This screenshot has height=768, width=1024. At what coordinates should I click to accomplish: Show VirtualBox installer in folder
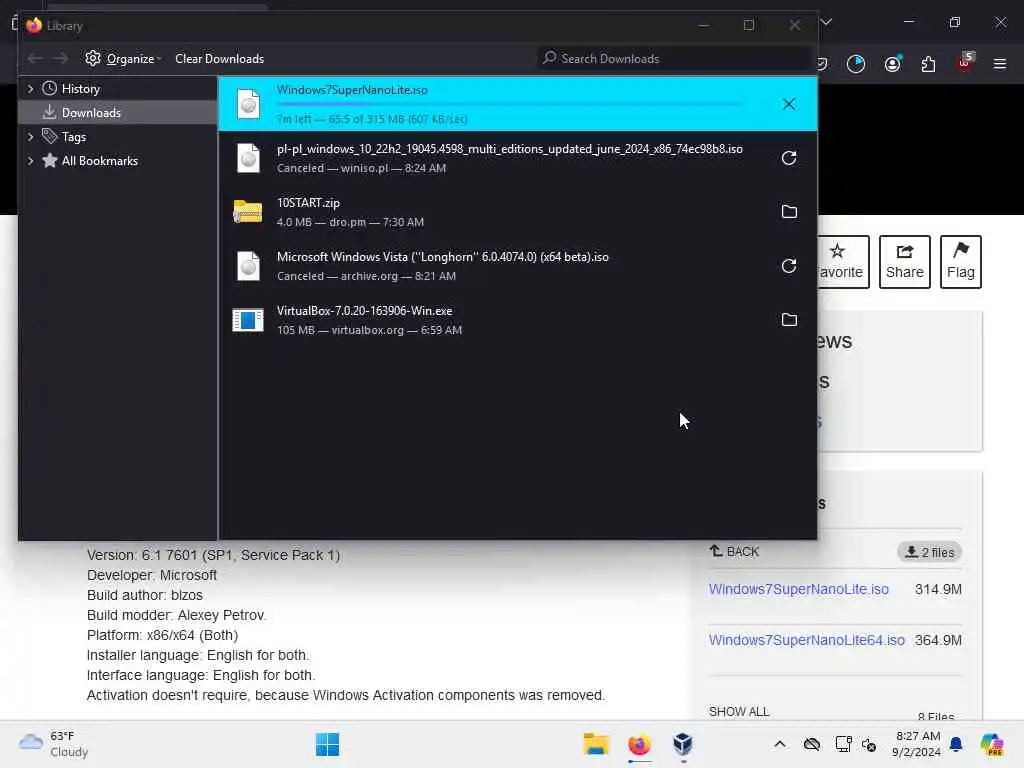coord(789,320)
